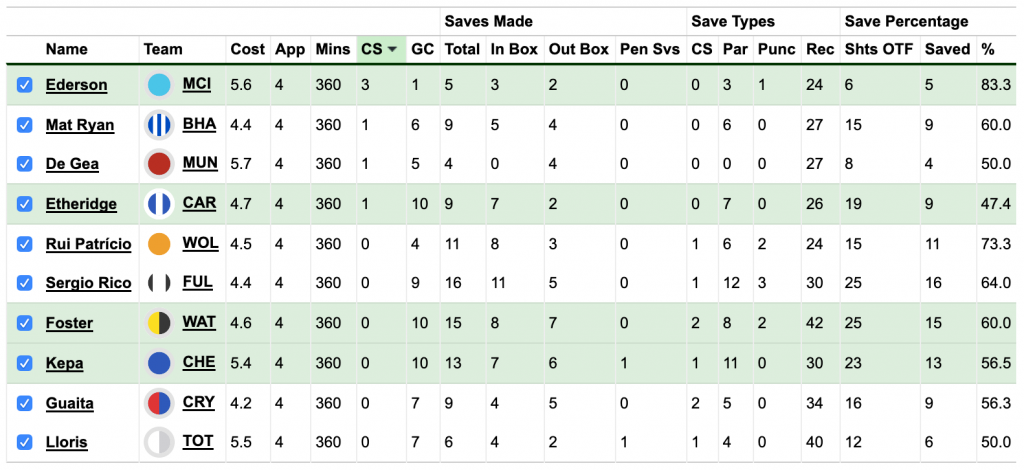This screenshot has height=470, width=1024.
Task: Uncheck the checkbox next to Kepa
Action: point(25,364)
